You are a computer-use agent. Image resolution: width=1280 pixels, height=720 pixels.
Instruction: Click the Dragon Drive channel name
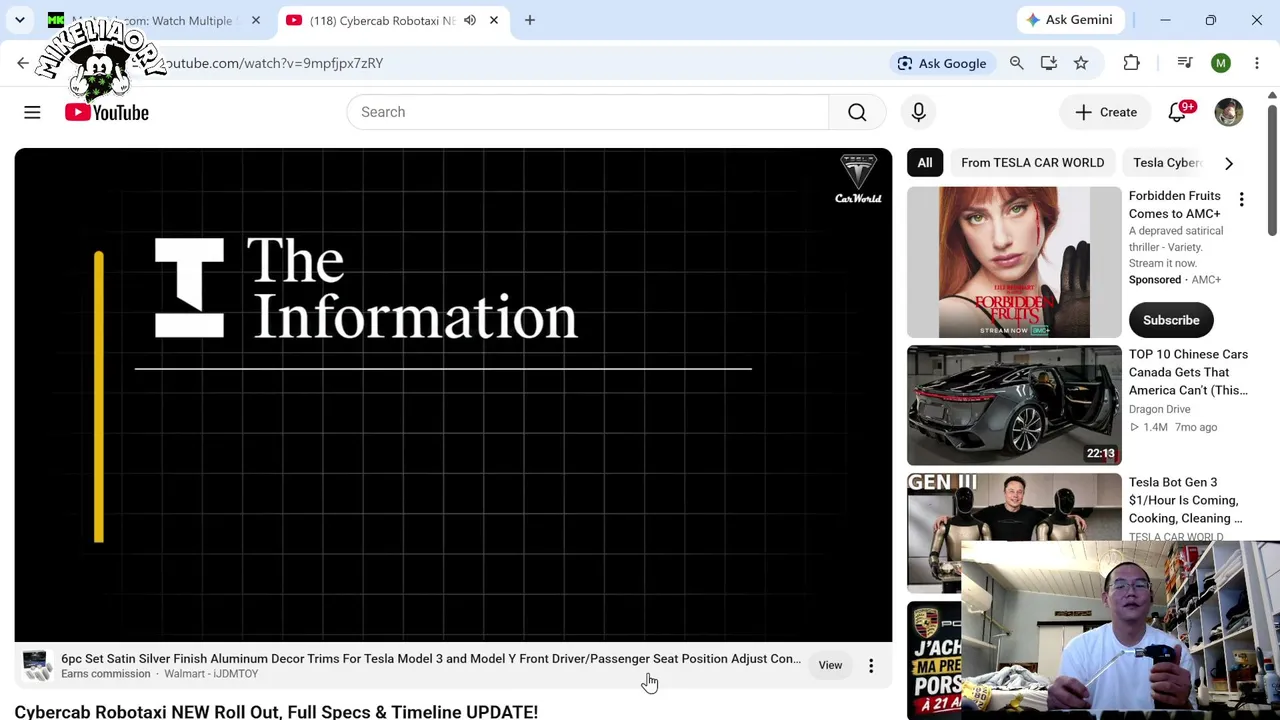pos(1160,409)
